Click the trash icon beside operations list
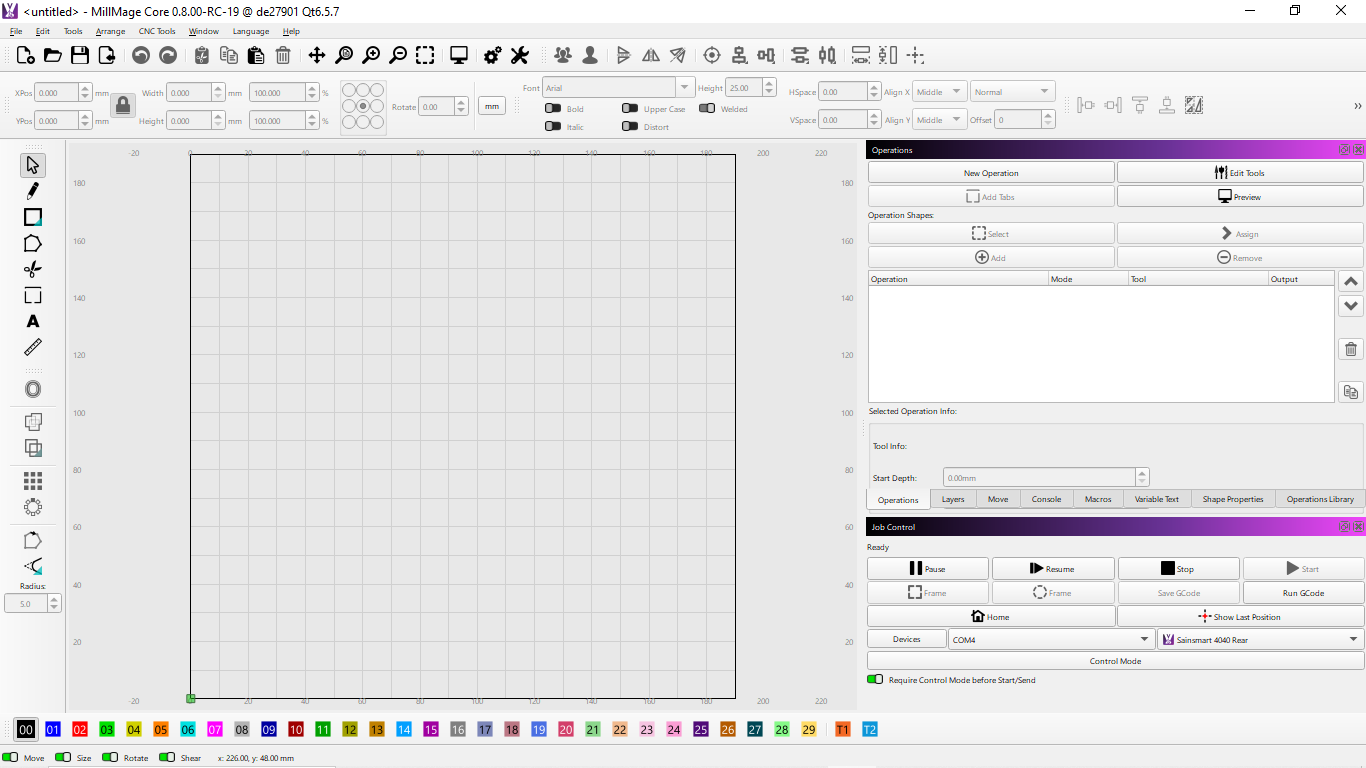Screen dimensions: 1366x768 point(1351,349)
